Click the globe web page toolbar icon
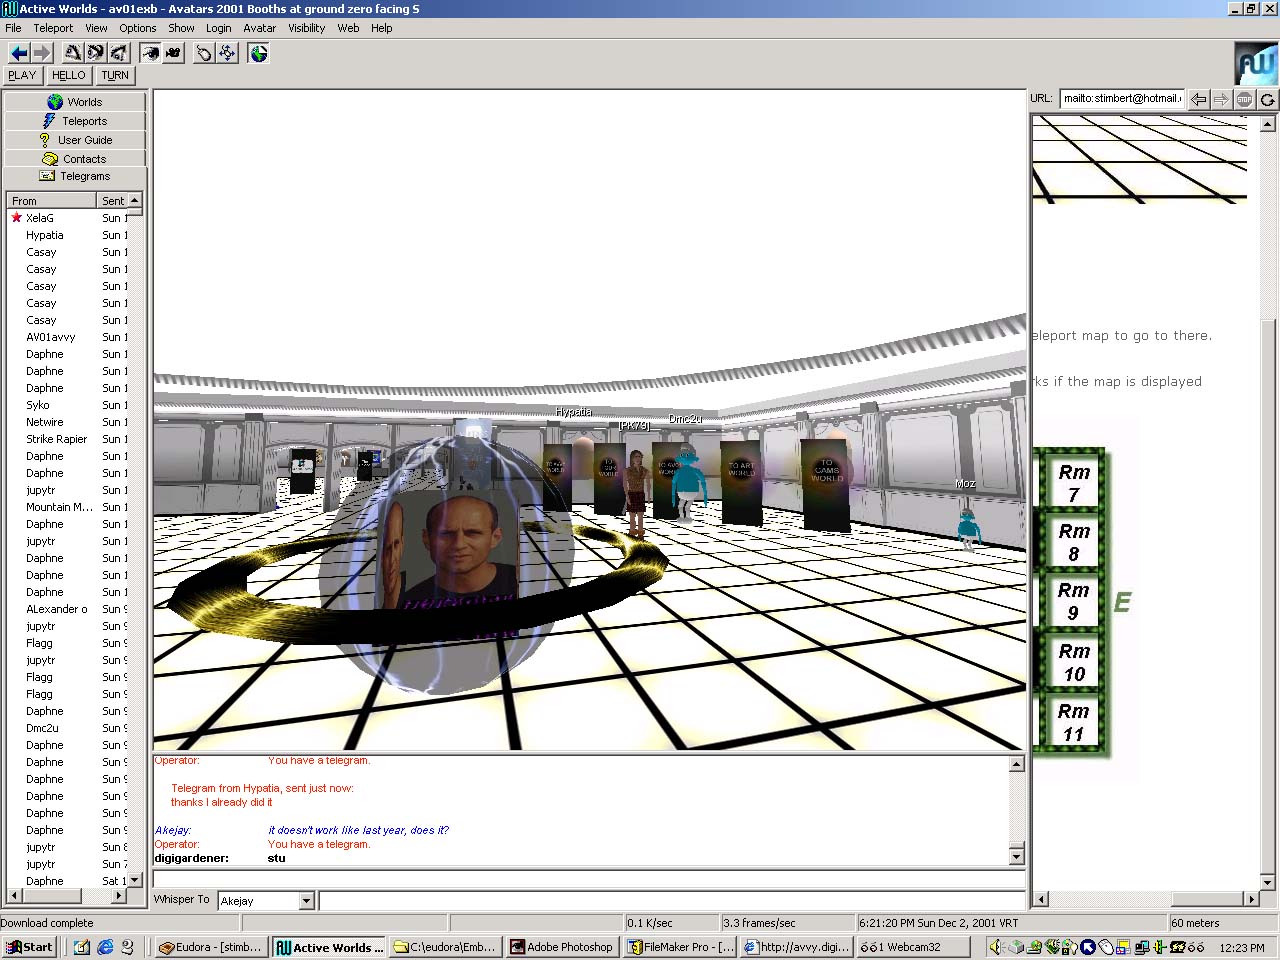This screenshot has height=960, width=1280. (258, 53)
